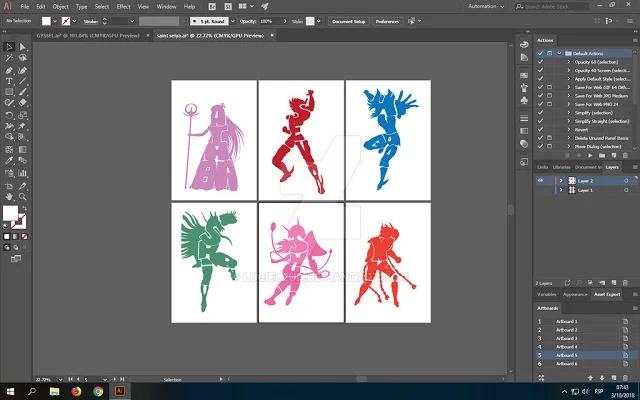The height and width of the screenshot is (400, 640).
Task: Open the Symbols panel icon in dock
Action: click(524, 100)
